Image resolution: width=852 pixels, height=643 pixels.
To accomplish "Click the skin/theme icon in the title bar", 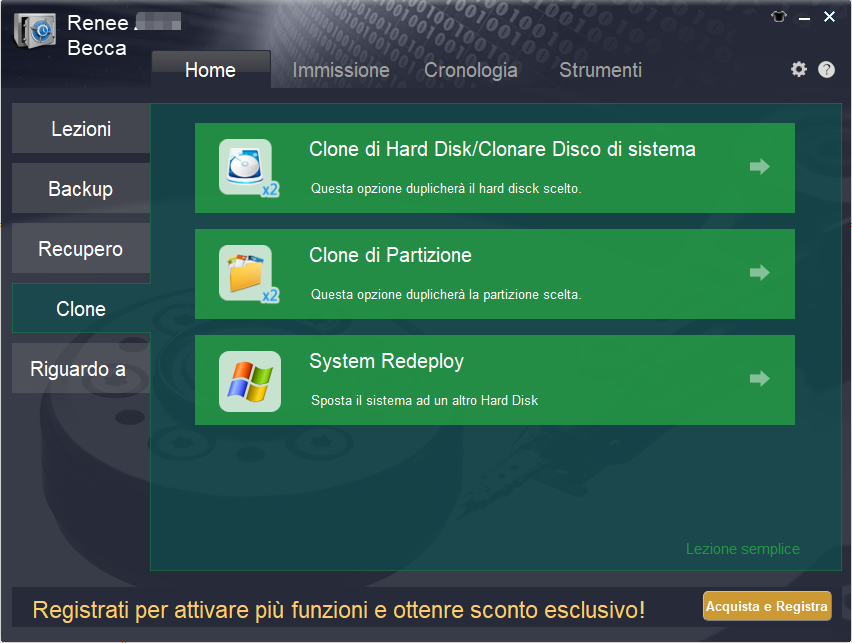I will tap(778, 16).
